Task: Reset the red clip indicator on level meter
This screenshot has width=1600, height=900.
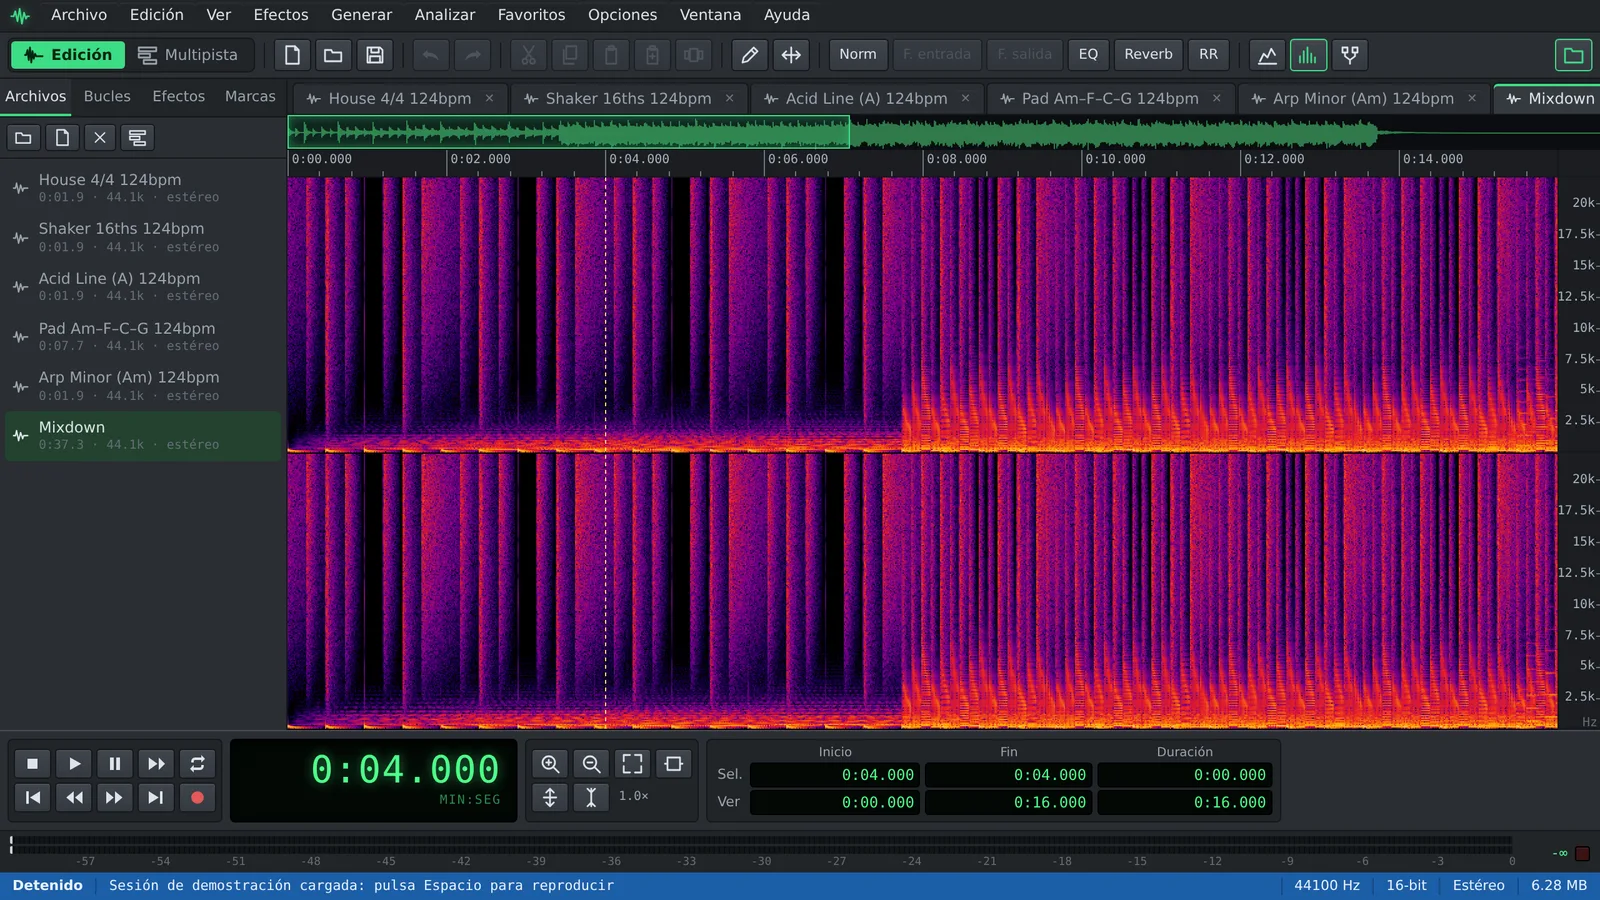Action: (1582, 853)
